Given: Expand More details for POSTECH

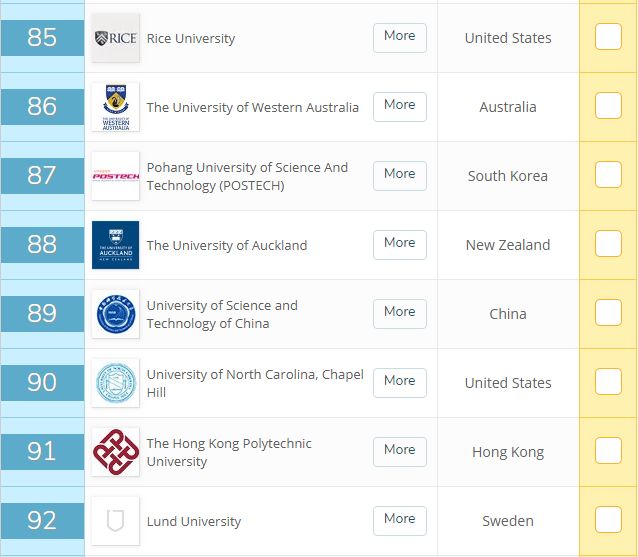Looking at the screenshot, I should click(399, 174).
